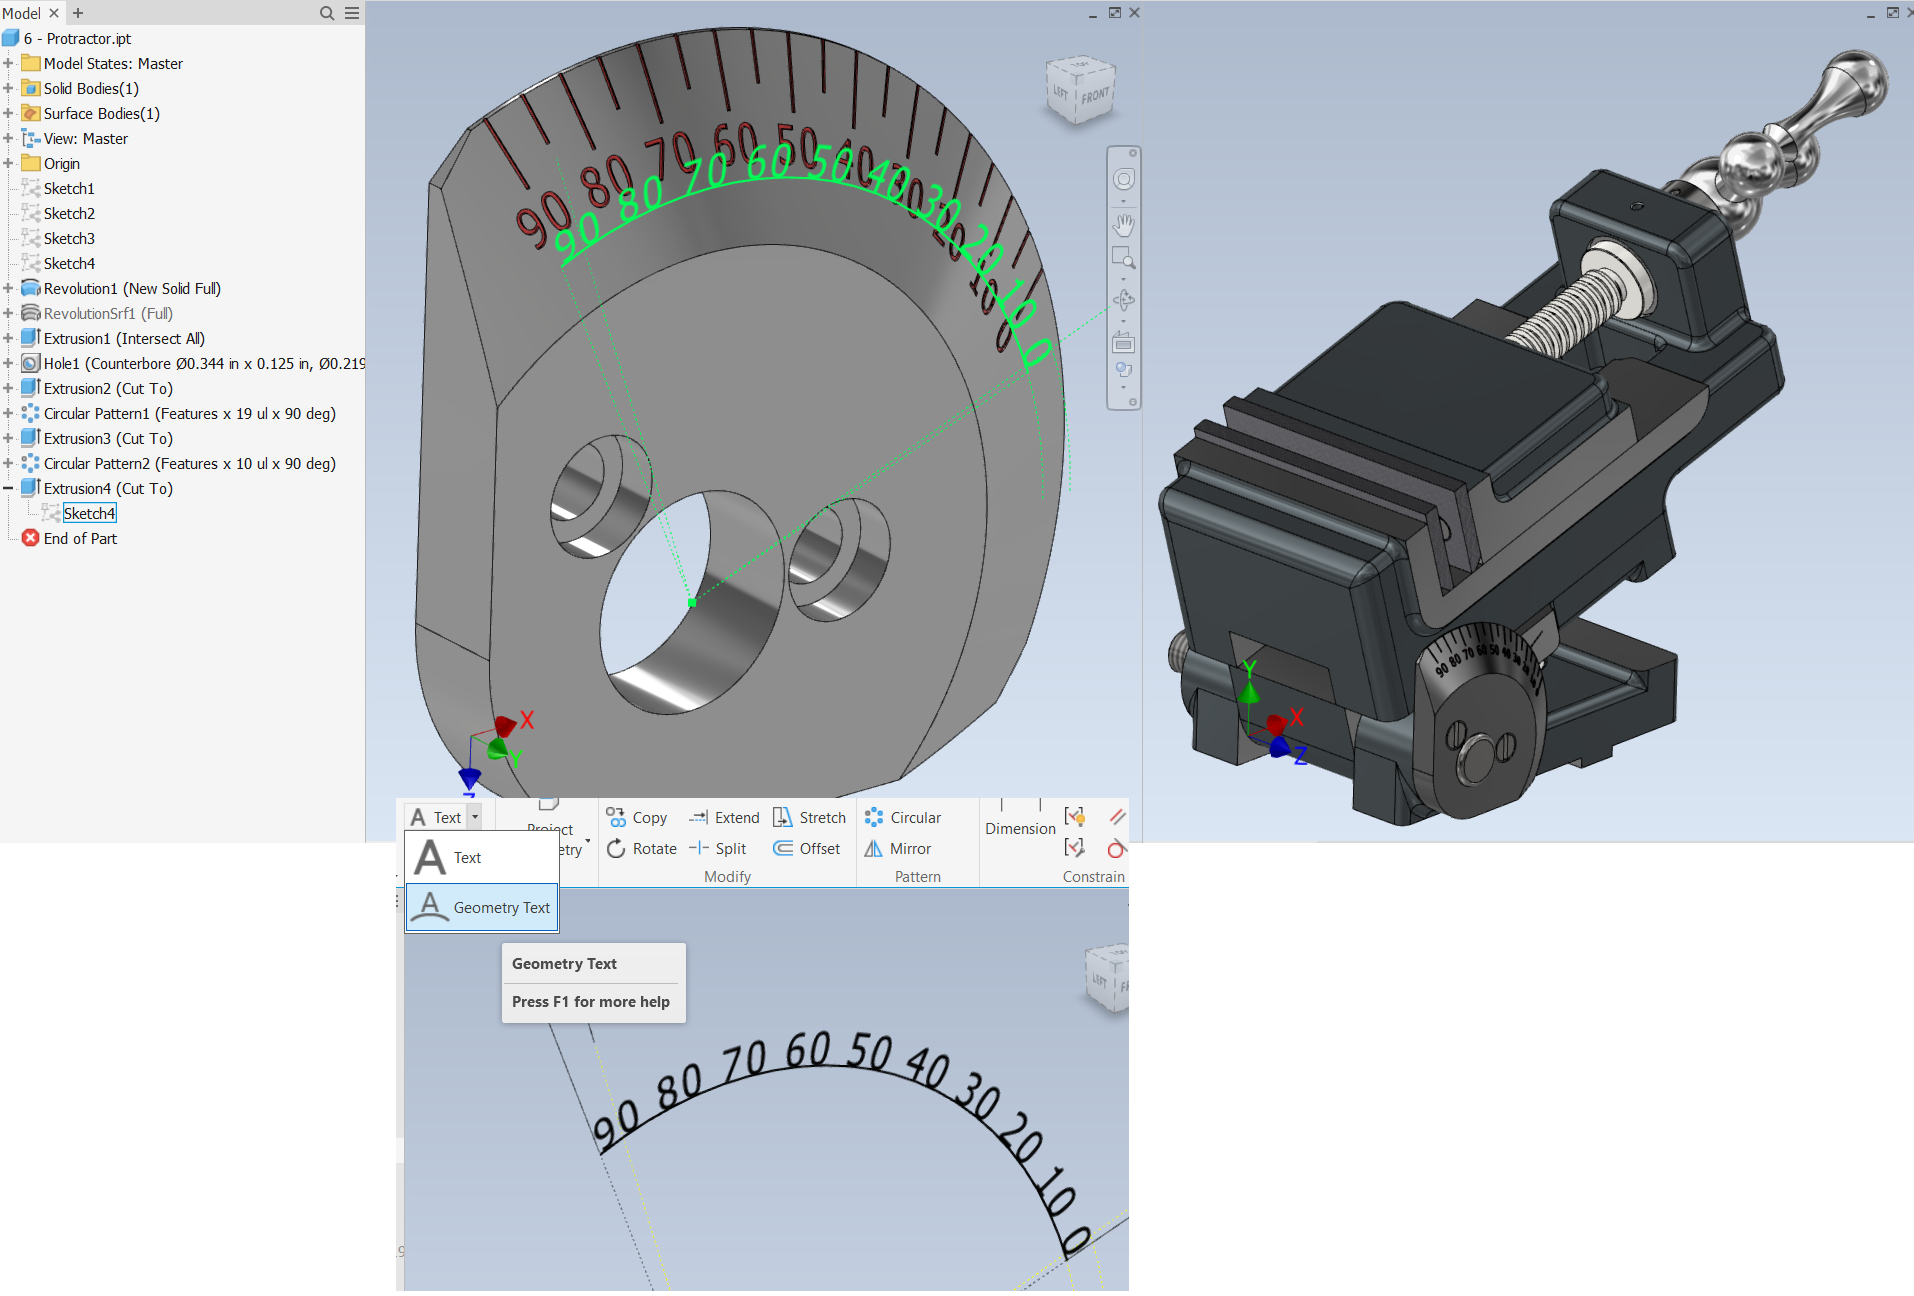Switch to the Model tab
Image resolution: width=1914 pixels, height=1296 pixels.
pyautogui.click(x=24, y=12)
